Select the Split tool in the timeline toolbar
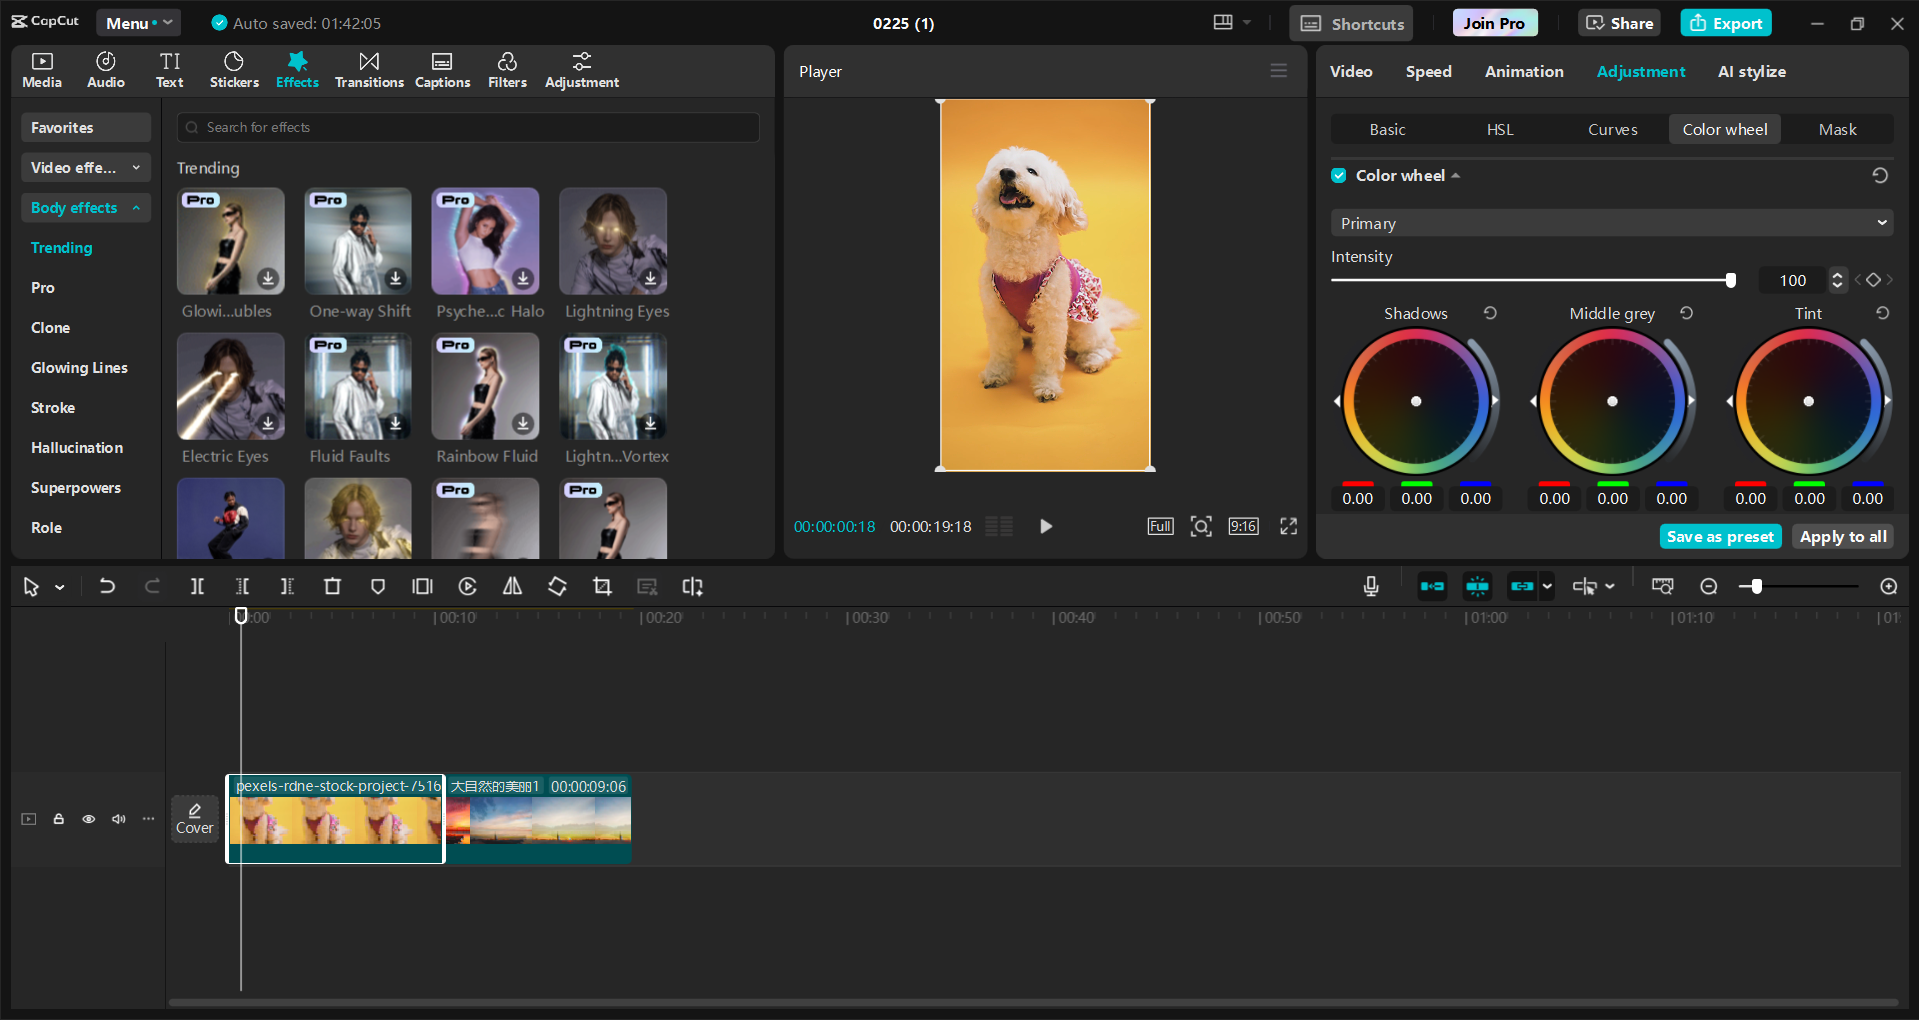The image size is (1919, 1020). [197, 586]
